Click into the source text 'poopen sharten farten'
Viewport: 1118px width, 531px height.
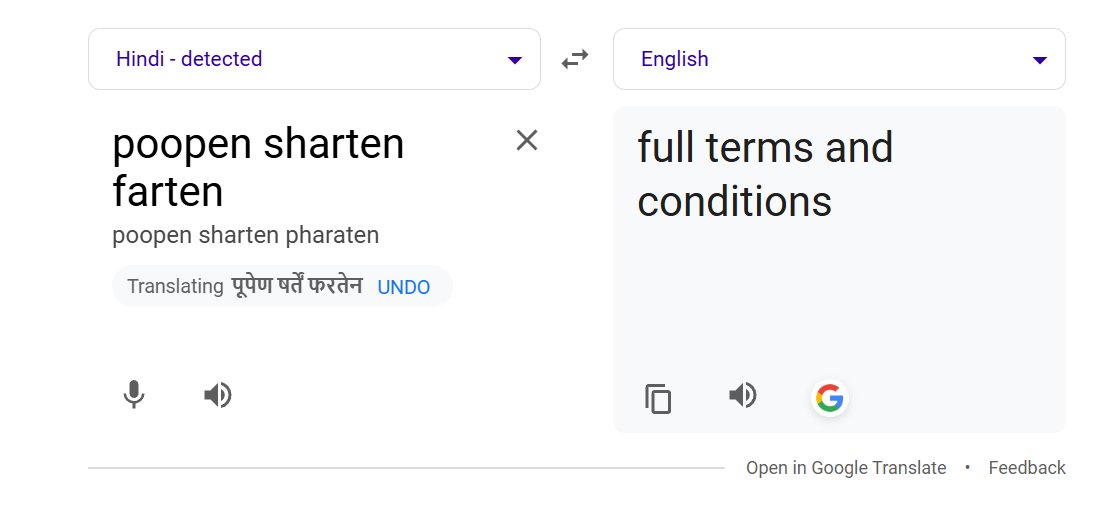[258, 167]
